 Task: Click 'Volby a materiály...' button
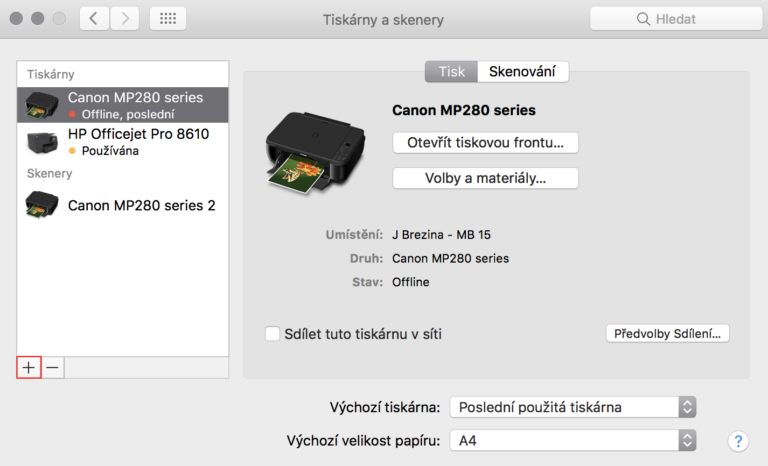485,178
